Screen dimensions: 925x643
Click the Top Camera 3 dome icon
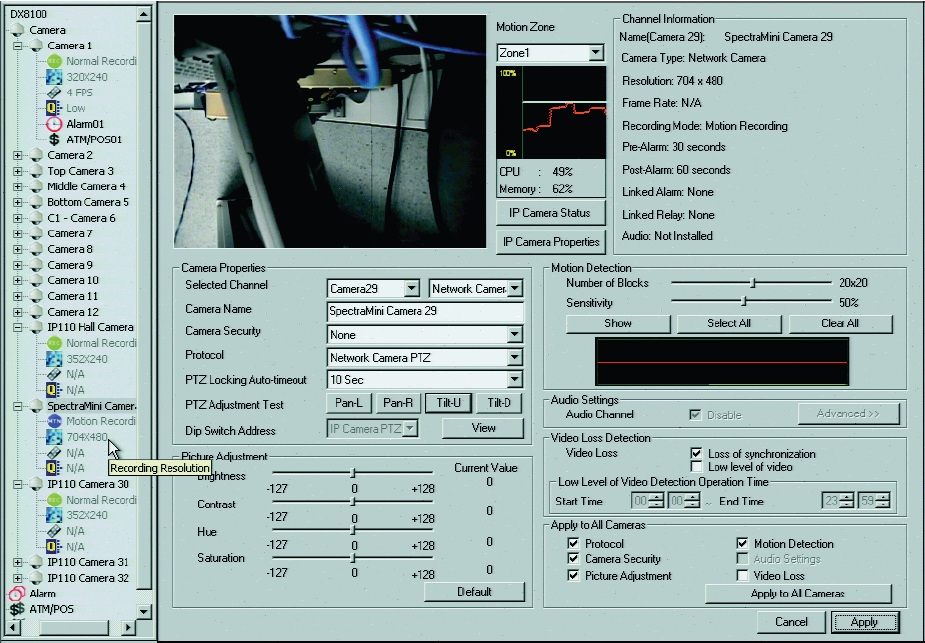click(36, 171)
